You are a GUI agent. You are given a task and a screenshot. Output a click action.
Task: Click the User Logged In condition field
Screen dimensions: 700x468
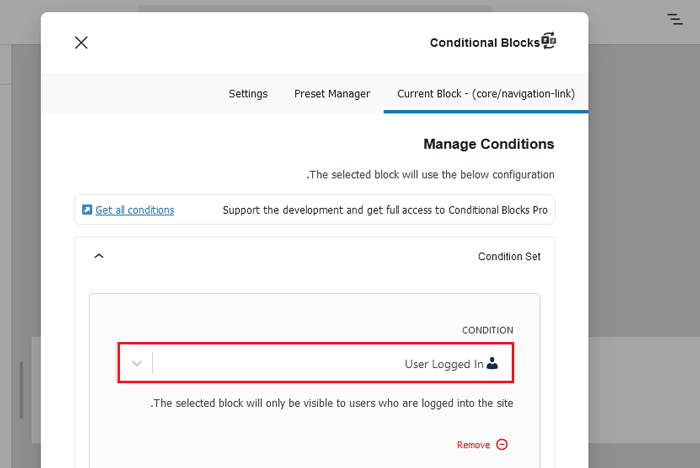[330, 364]
